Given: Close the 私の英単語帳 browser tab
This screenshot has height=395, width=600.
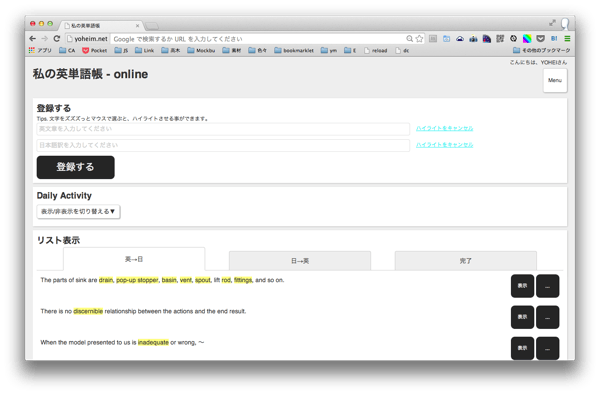Looking at the screenshot, I should pos(137,26).
